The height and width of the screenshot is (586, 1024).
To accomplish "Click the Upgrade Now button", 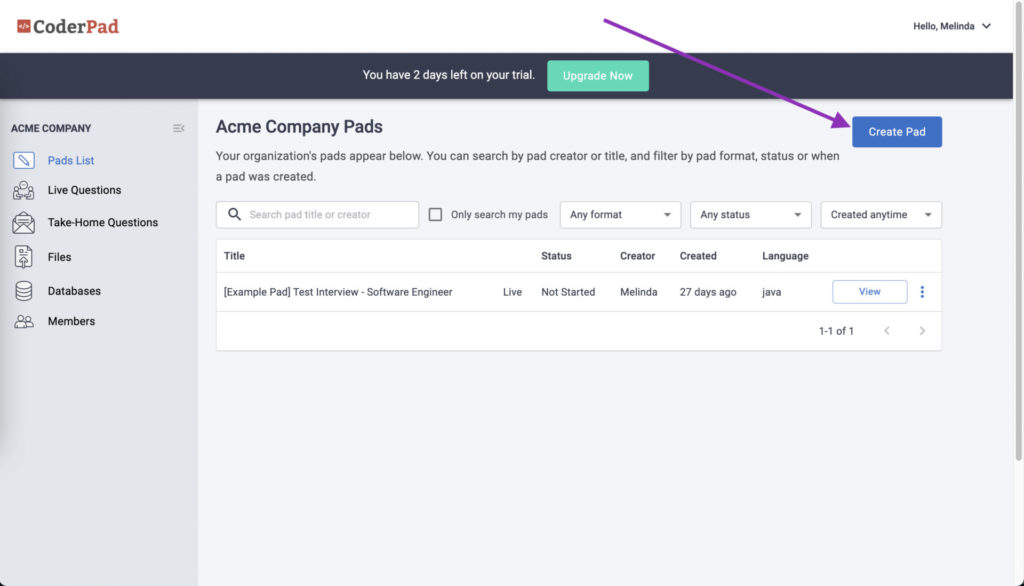I will (x=598, y=76).
